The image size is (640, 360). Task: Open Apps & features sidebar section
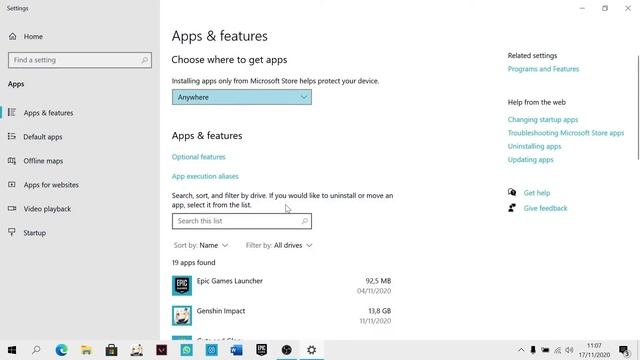coord(48,113)
